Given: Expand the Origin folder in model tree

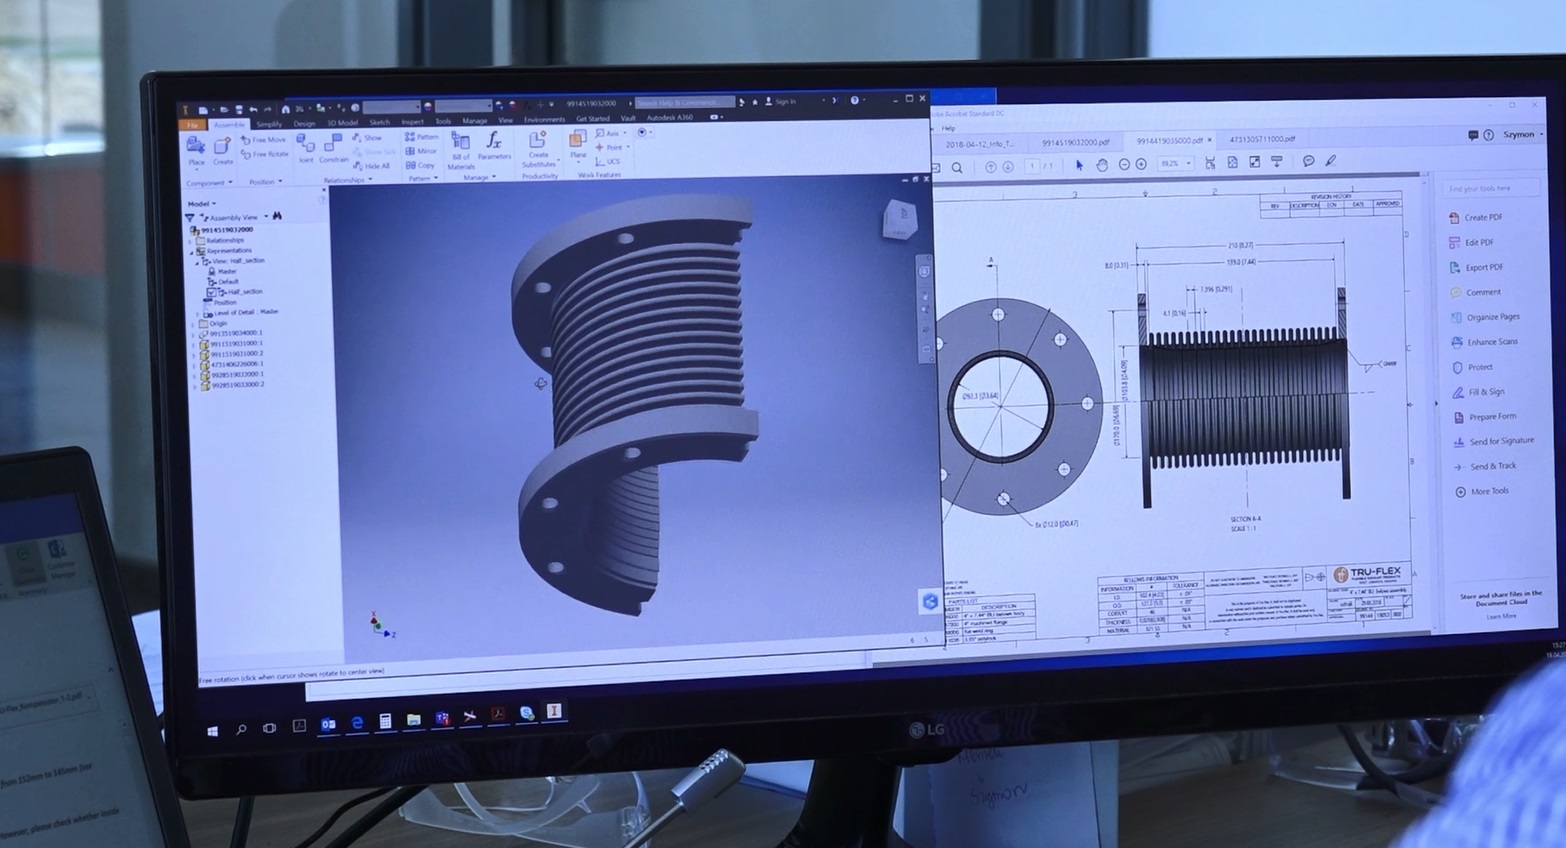Looking at the screenshot, I should (197, 323).
